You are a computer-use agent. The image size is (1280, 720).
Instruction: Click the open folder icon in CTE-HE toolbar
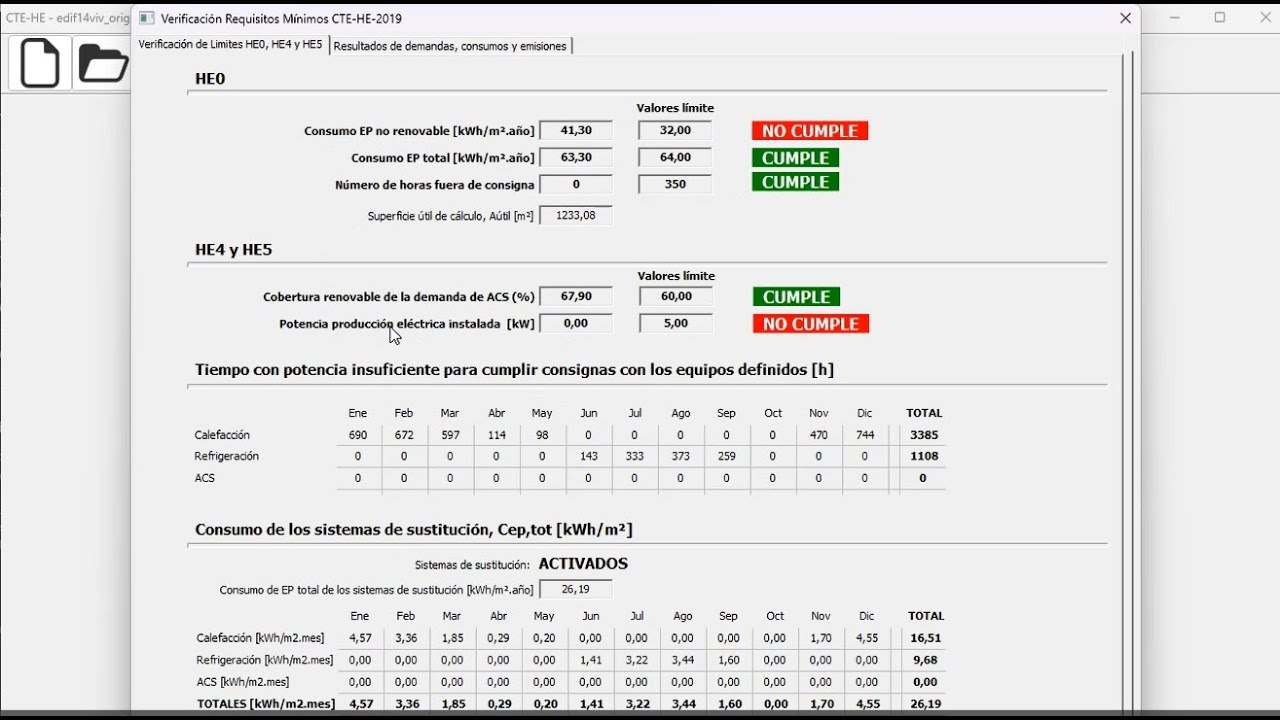(102, 63)
